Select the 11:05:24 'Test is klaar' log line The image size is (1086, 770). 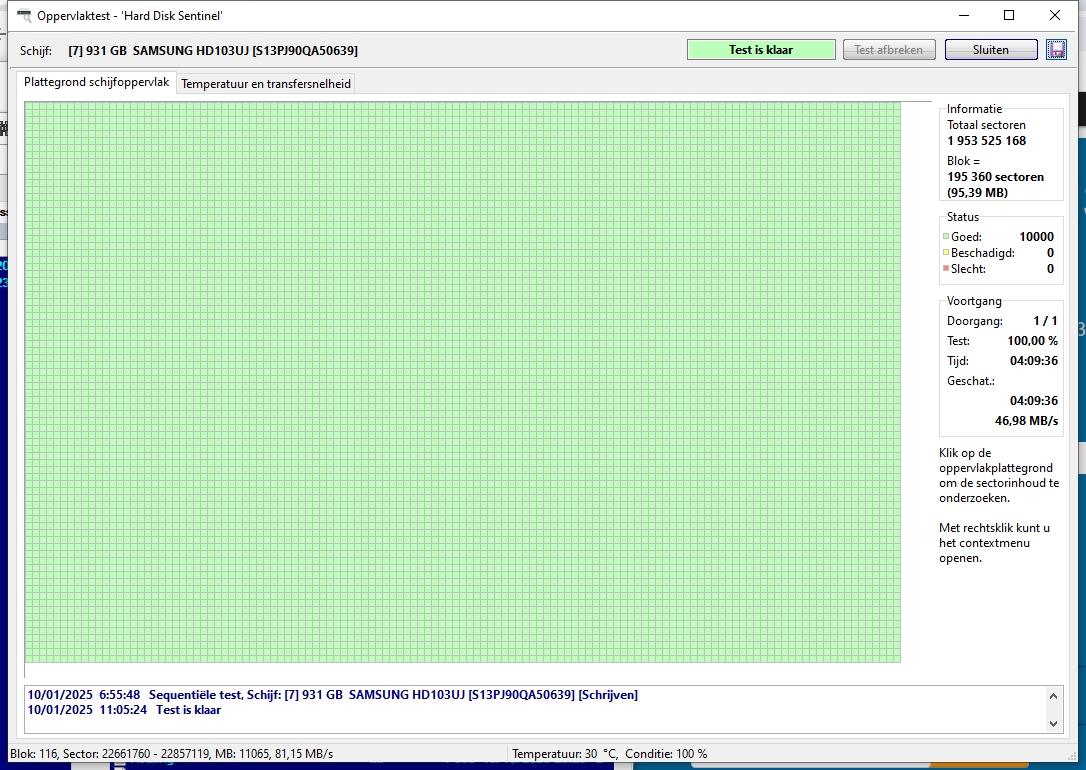(124, 710)
